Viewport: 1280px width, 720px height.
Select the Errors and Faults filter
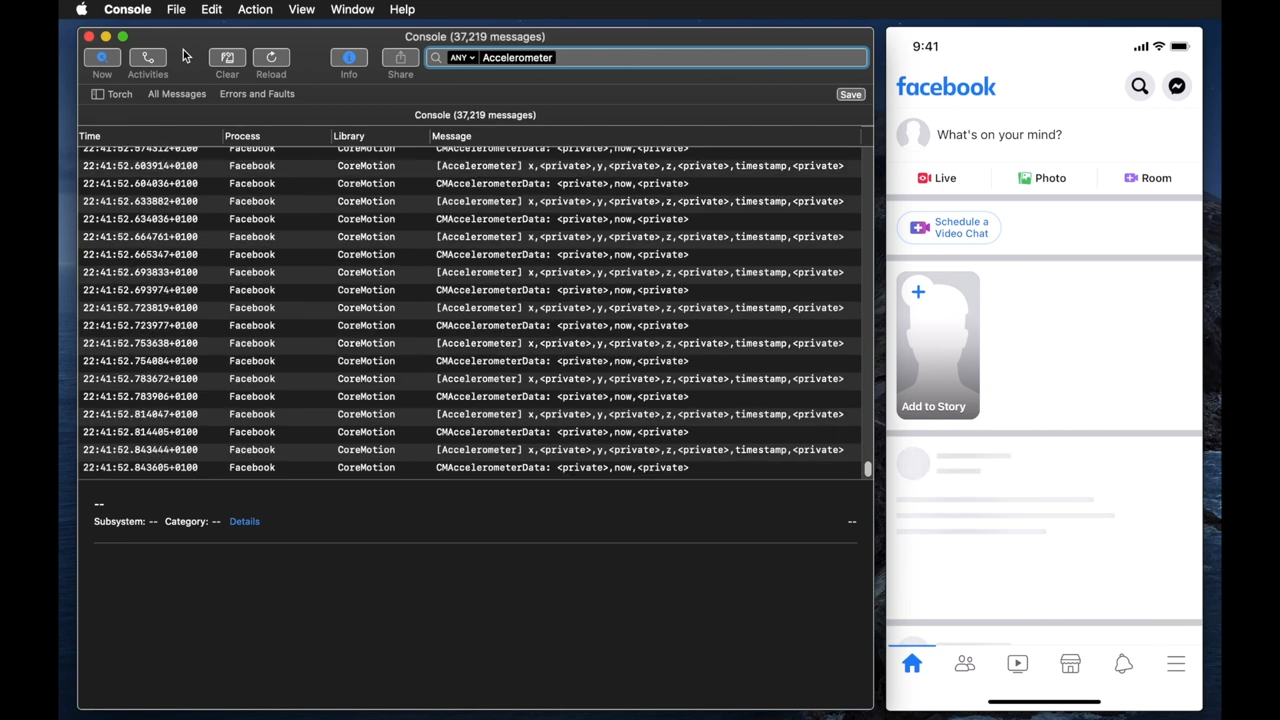click(x=257, y=94)
